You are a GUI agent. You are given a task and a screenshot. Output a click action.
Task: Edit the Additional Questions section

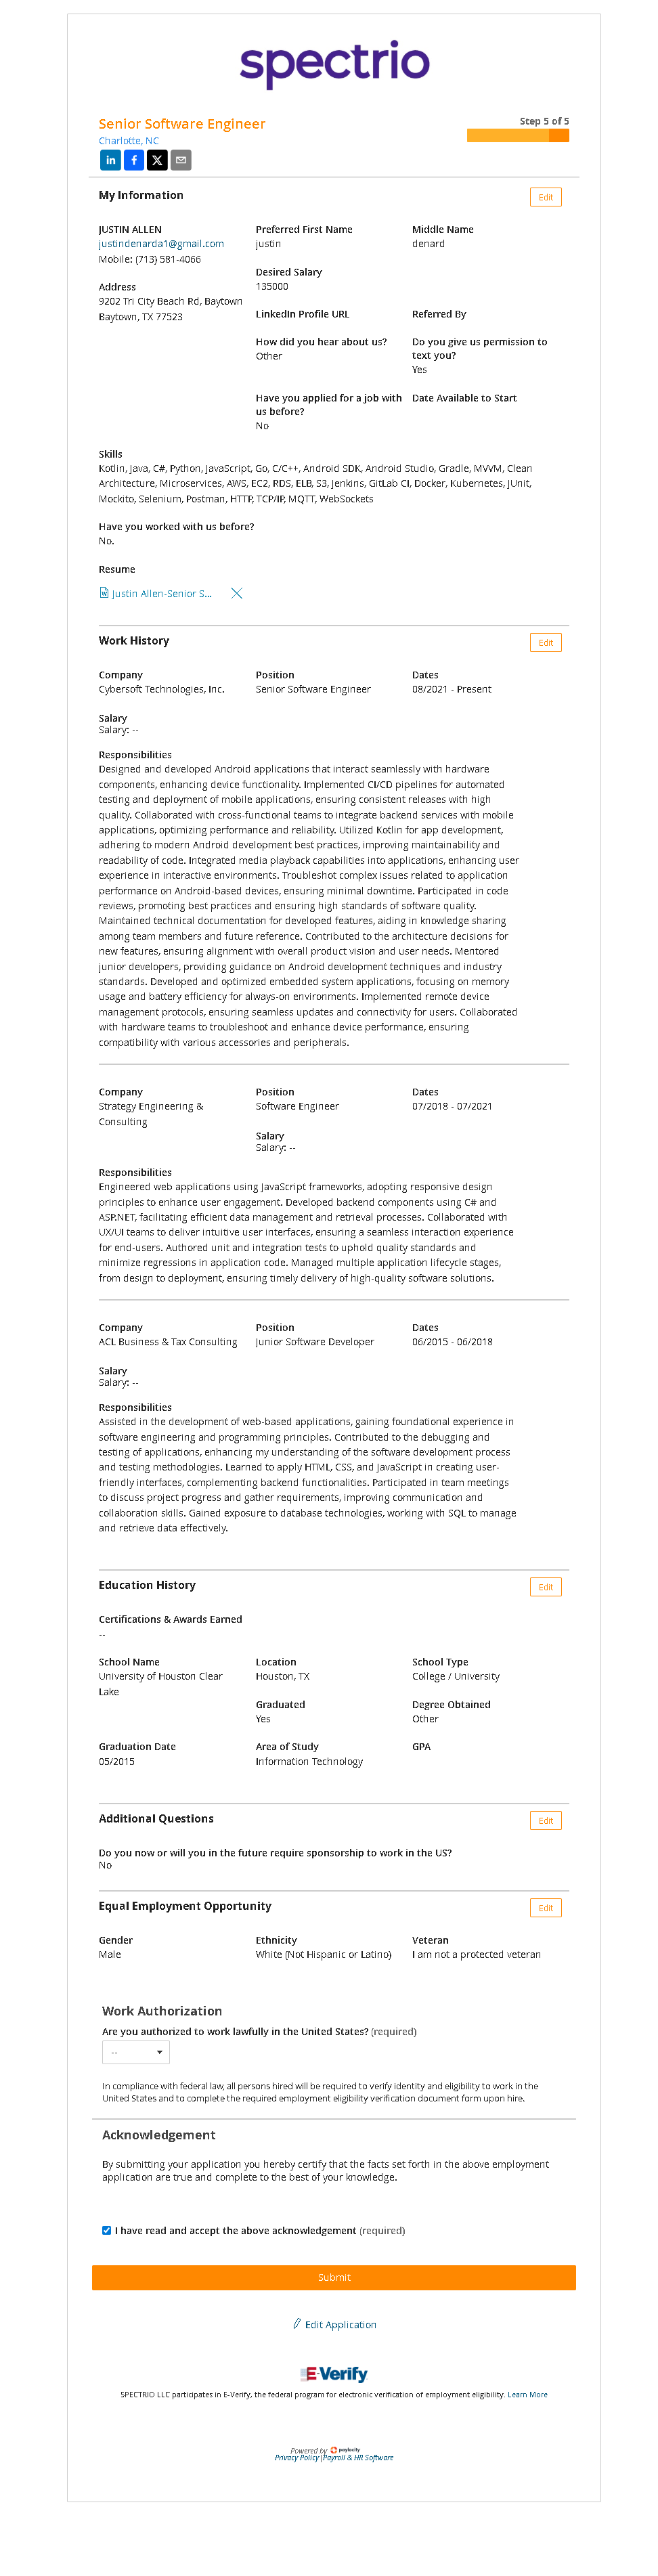tap(545, 1820)
